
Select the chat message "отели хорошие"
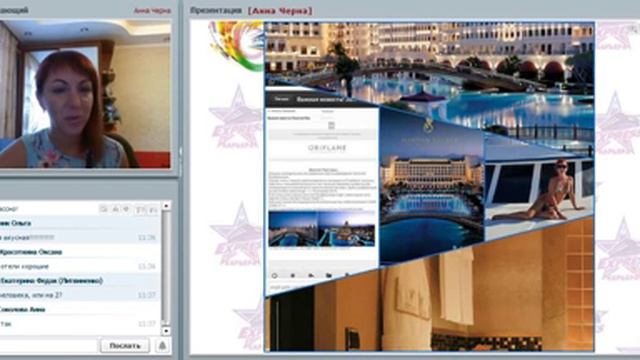pos(25,267)
